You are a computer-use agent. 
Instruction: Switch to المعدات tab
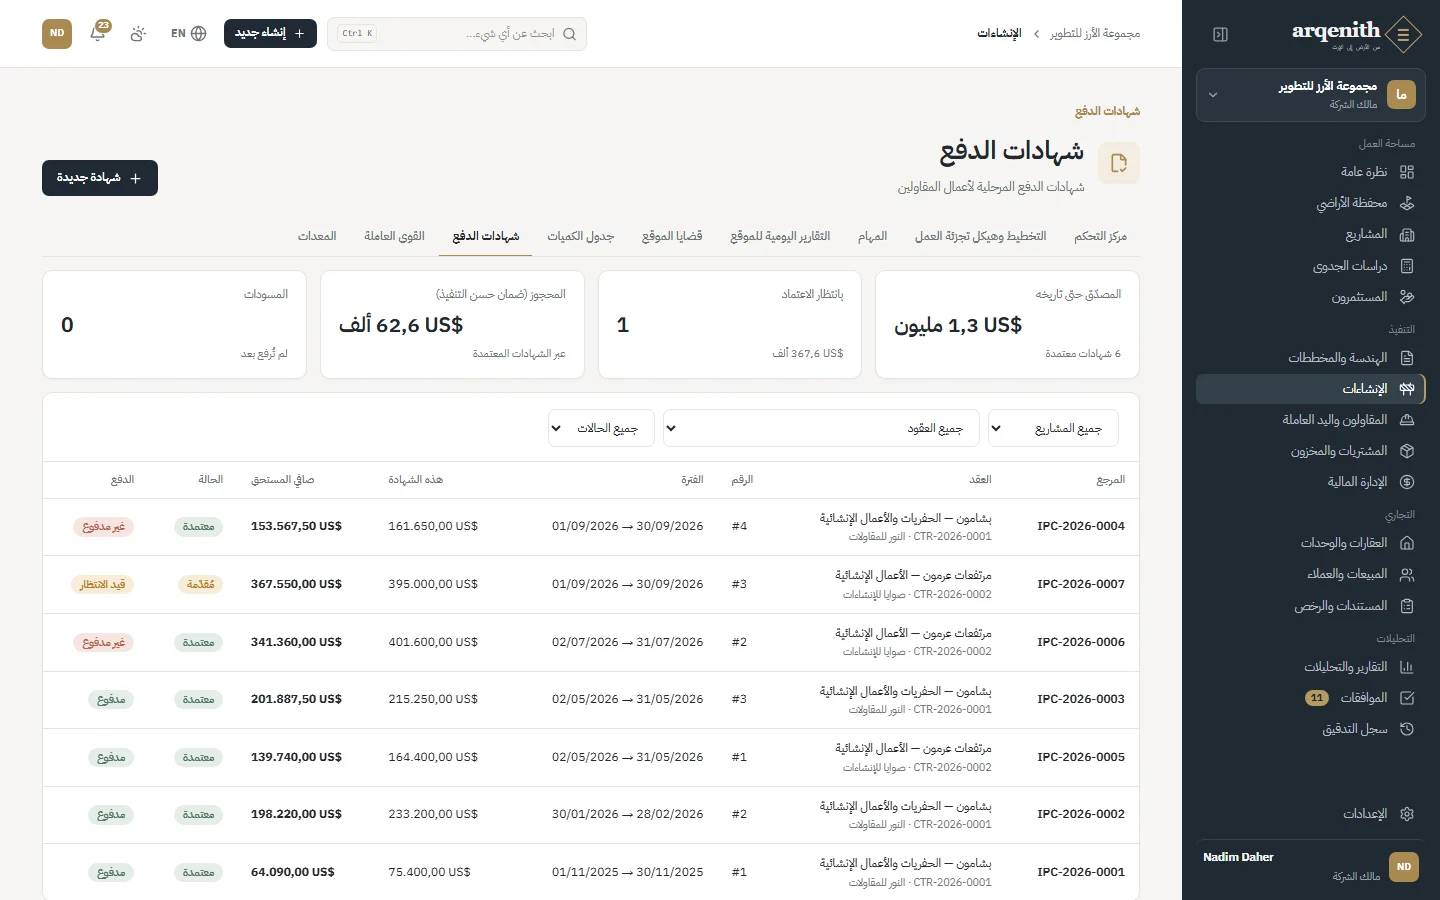(x=317, y=236)
